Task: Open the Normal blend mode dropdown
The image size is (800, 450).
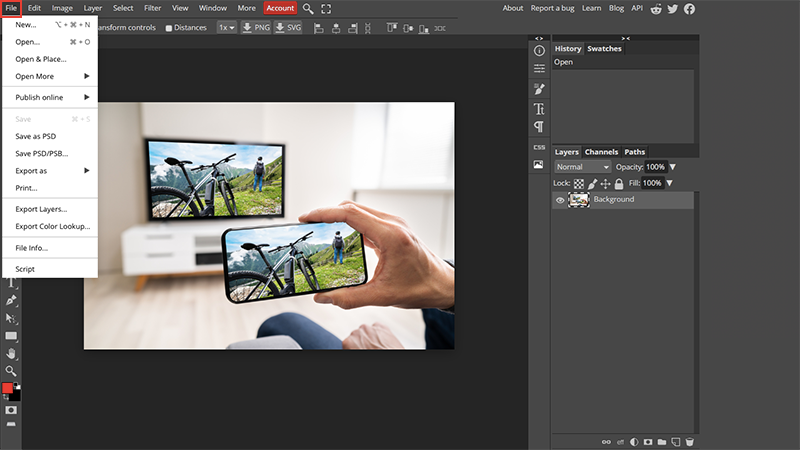Action: tap(582, 167)
